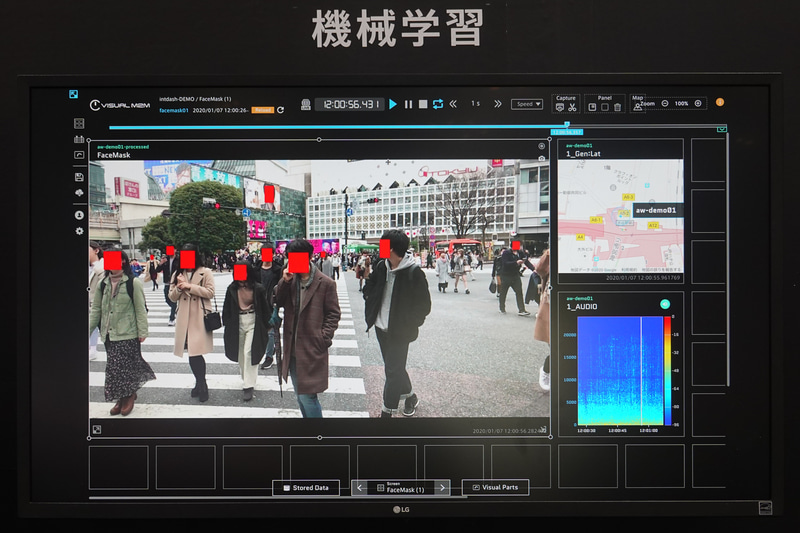Image resolution: width=800 pixels, height=533 pixels.
Task: Go to previous screen with left arrow
Action: (360, 488)
